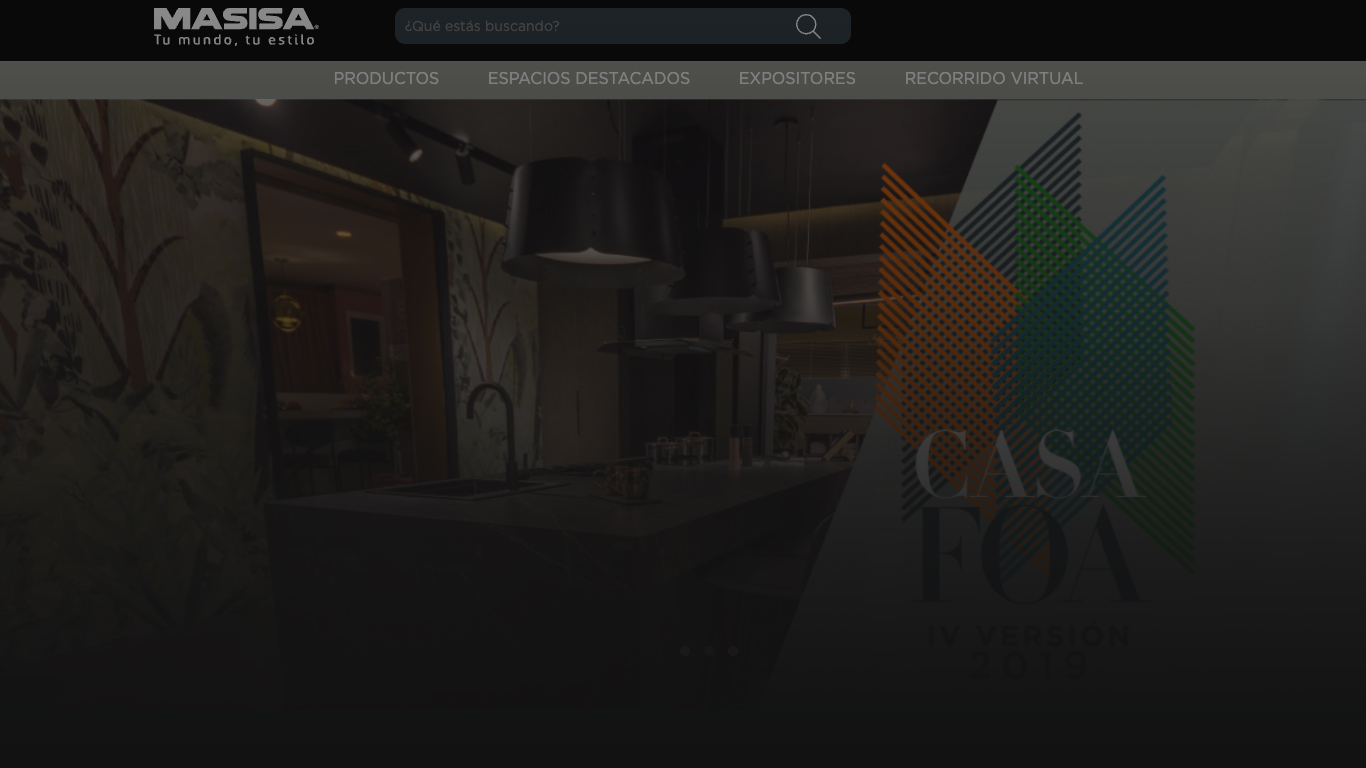1366x768 pixels.
Task: Click the 'Tu mundo, tu estilo' tagline
Action: point(234,40)
